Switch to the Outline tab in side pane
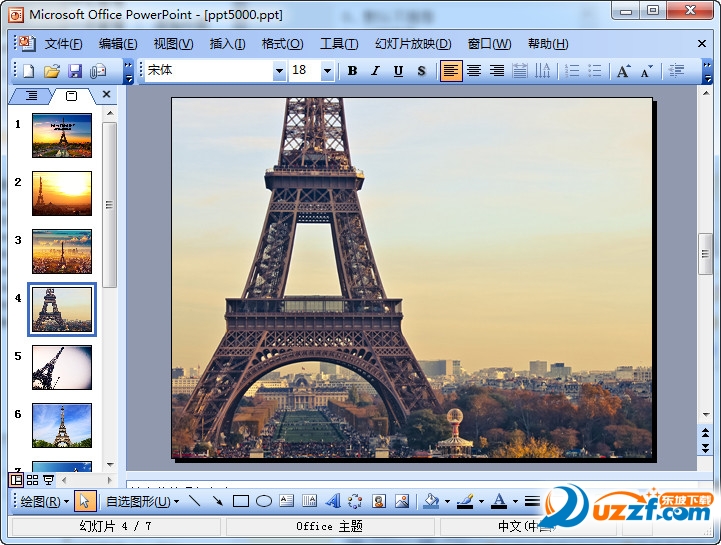Image resolution: width=721 pixels, height=545 pixels. pos(32,96)
